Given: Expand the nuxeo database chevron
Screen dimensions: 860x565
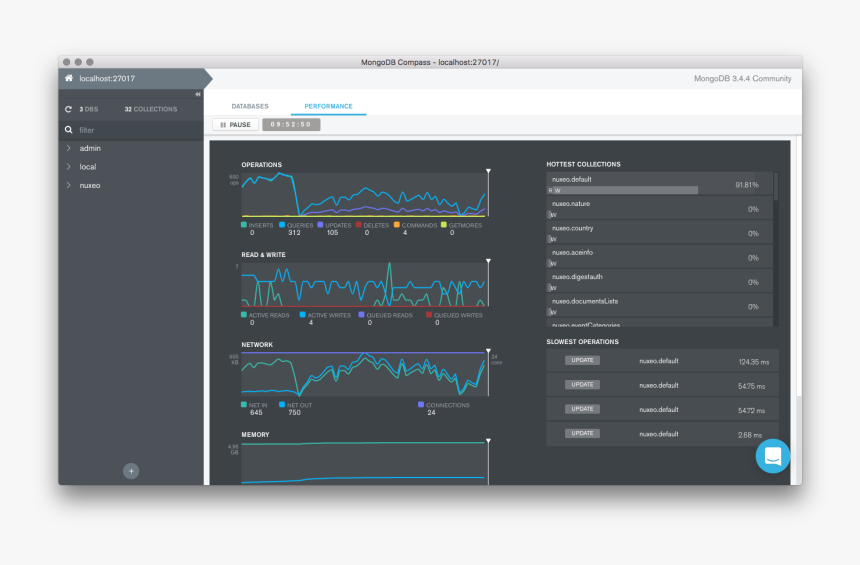Looking at the screenshot, I should tap(69, 185).
